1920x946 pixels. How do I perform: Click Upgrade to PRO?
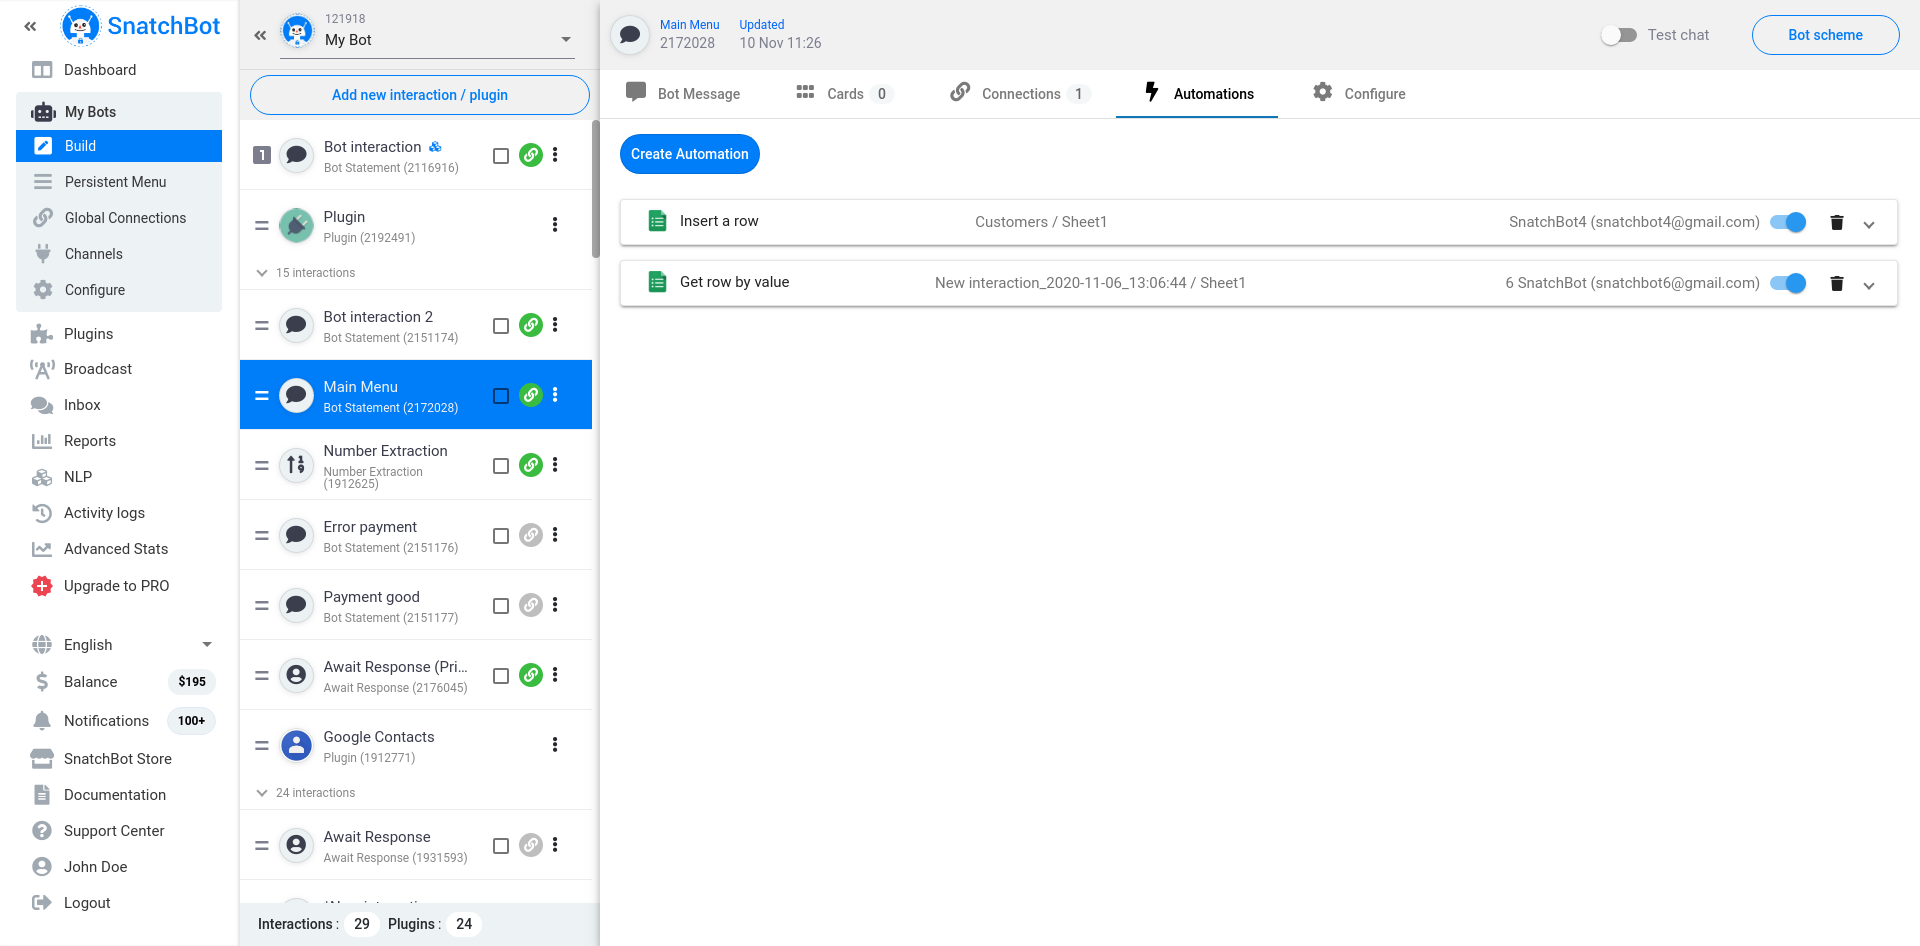[x=119, y=586]
